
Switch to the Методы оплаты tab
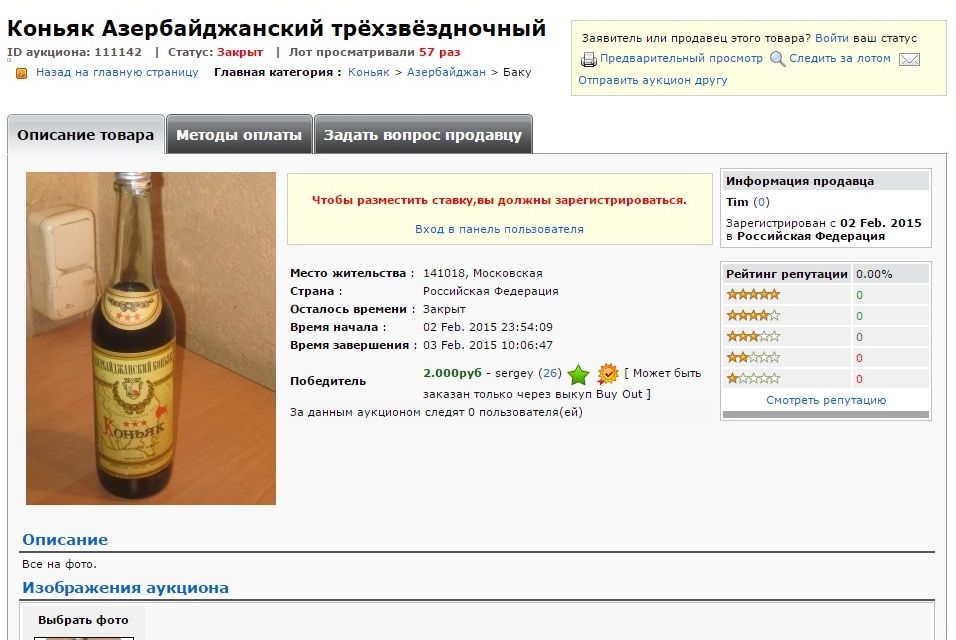point(239,135)
